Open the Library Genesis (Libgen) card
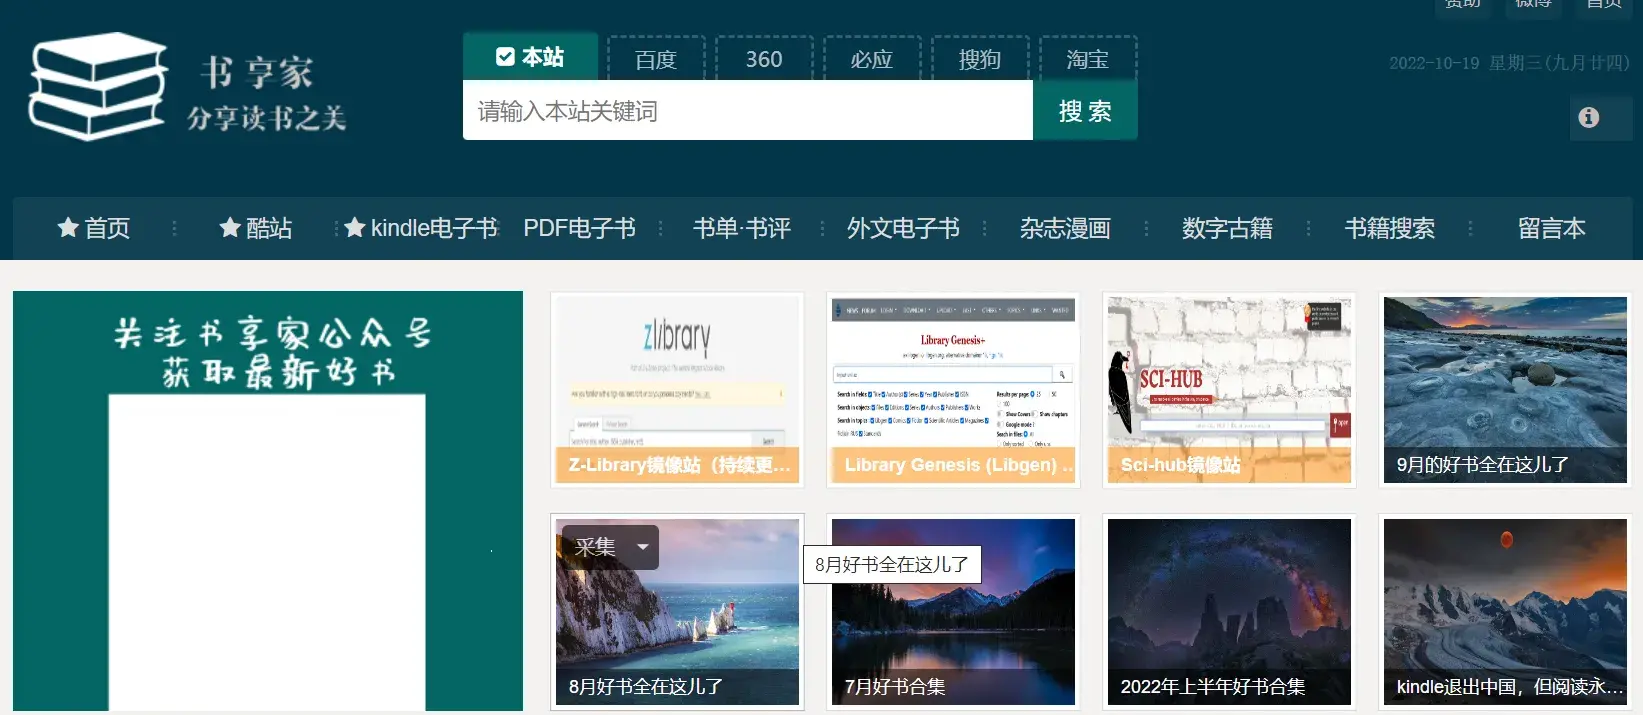 click(x=953, y=390)
